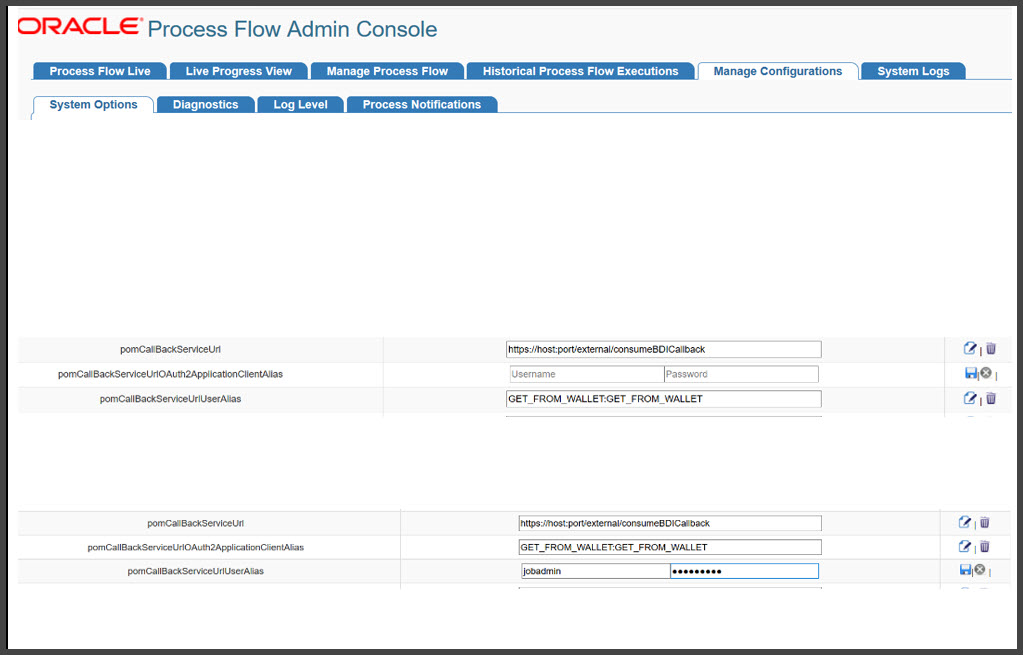This screenshot has width=1023, height=655.
Task: Edit pomCallBackServiceUrl in the lower table
Action: 964,522
